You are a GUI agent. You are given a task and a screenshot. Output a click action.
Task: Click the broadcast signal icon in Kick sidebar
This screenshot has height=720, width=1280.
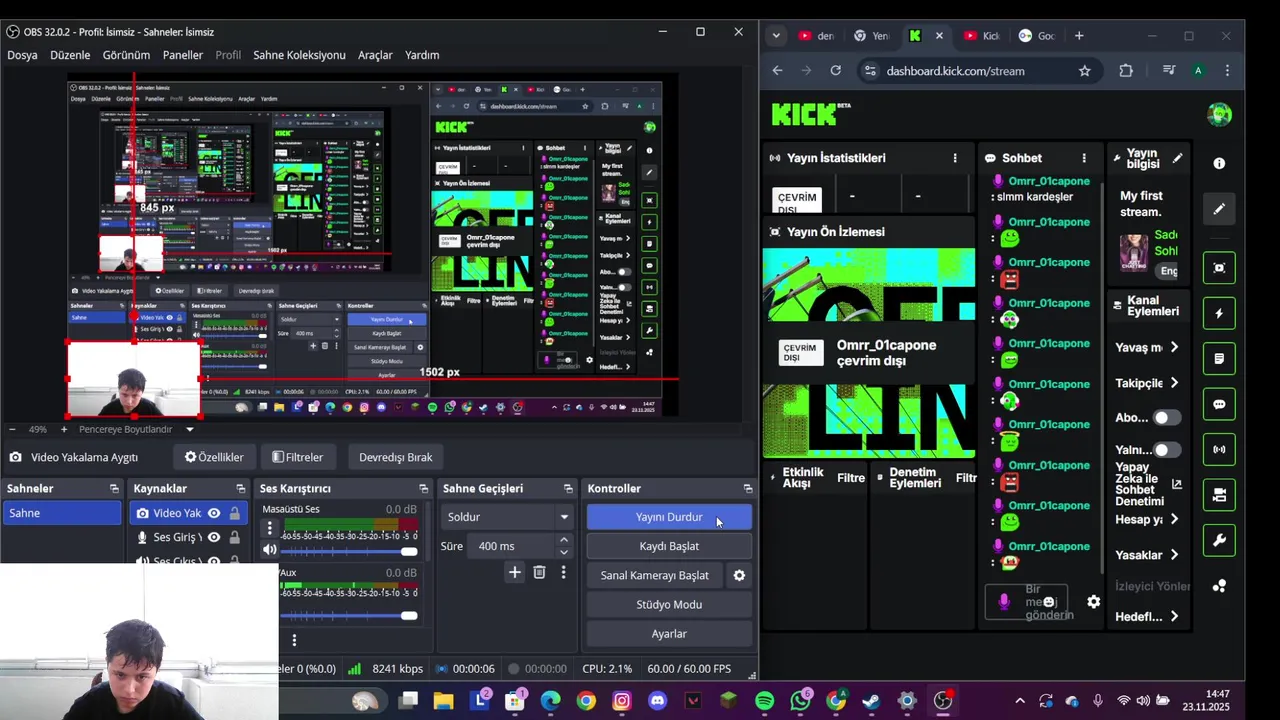[1219, 449]
